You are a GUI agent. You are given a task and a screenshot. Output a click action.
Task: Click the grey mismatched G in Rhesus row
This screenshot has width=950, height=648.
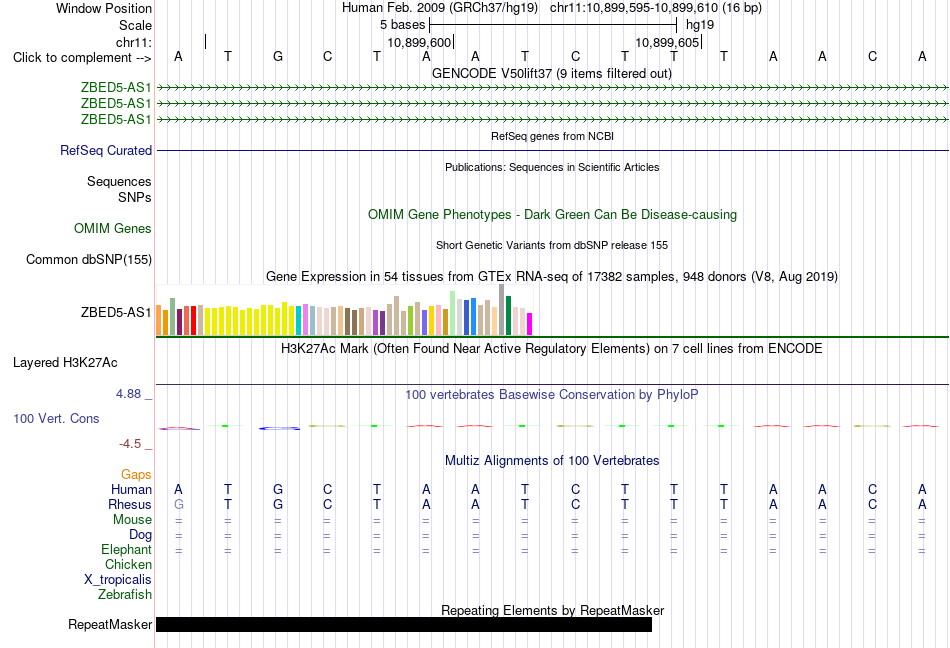click(x=178, y=504)
